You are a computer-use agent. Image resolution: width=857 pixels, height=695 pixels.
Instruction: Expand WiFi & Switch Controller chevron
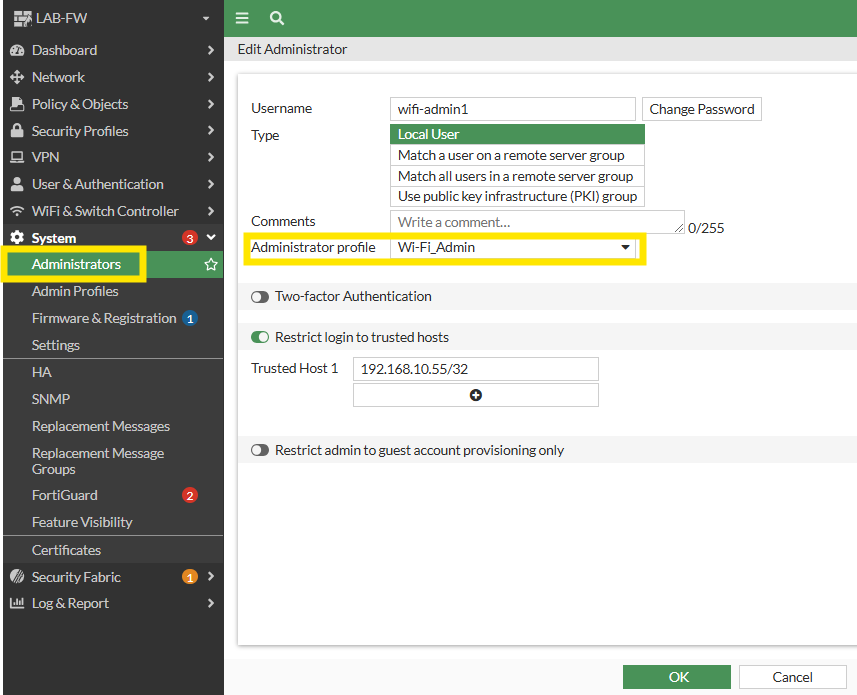(211, 211)
